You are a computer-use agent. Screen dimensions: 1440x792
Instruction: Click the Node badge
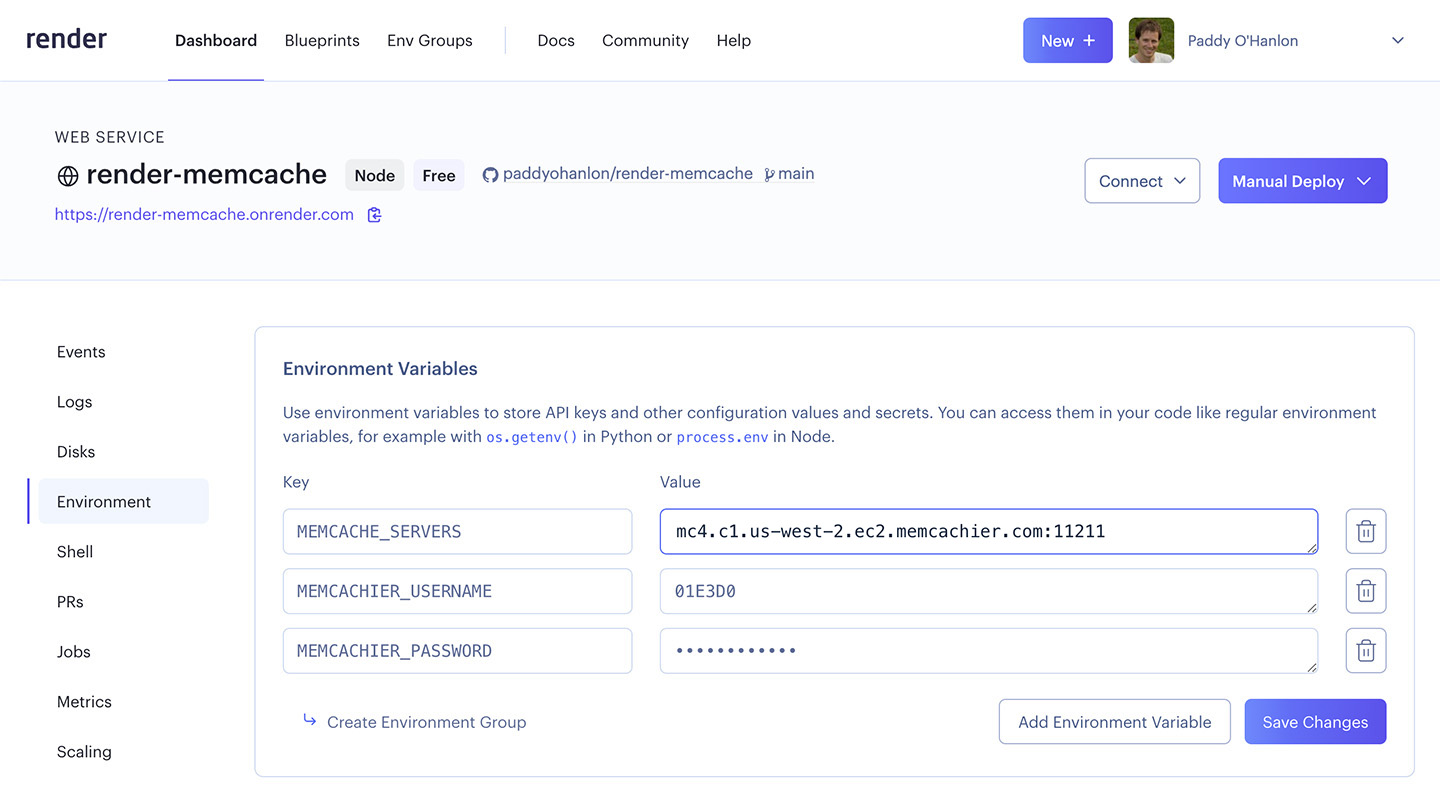tap(375, 175)
